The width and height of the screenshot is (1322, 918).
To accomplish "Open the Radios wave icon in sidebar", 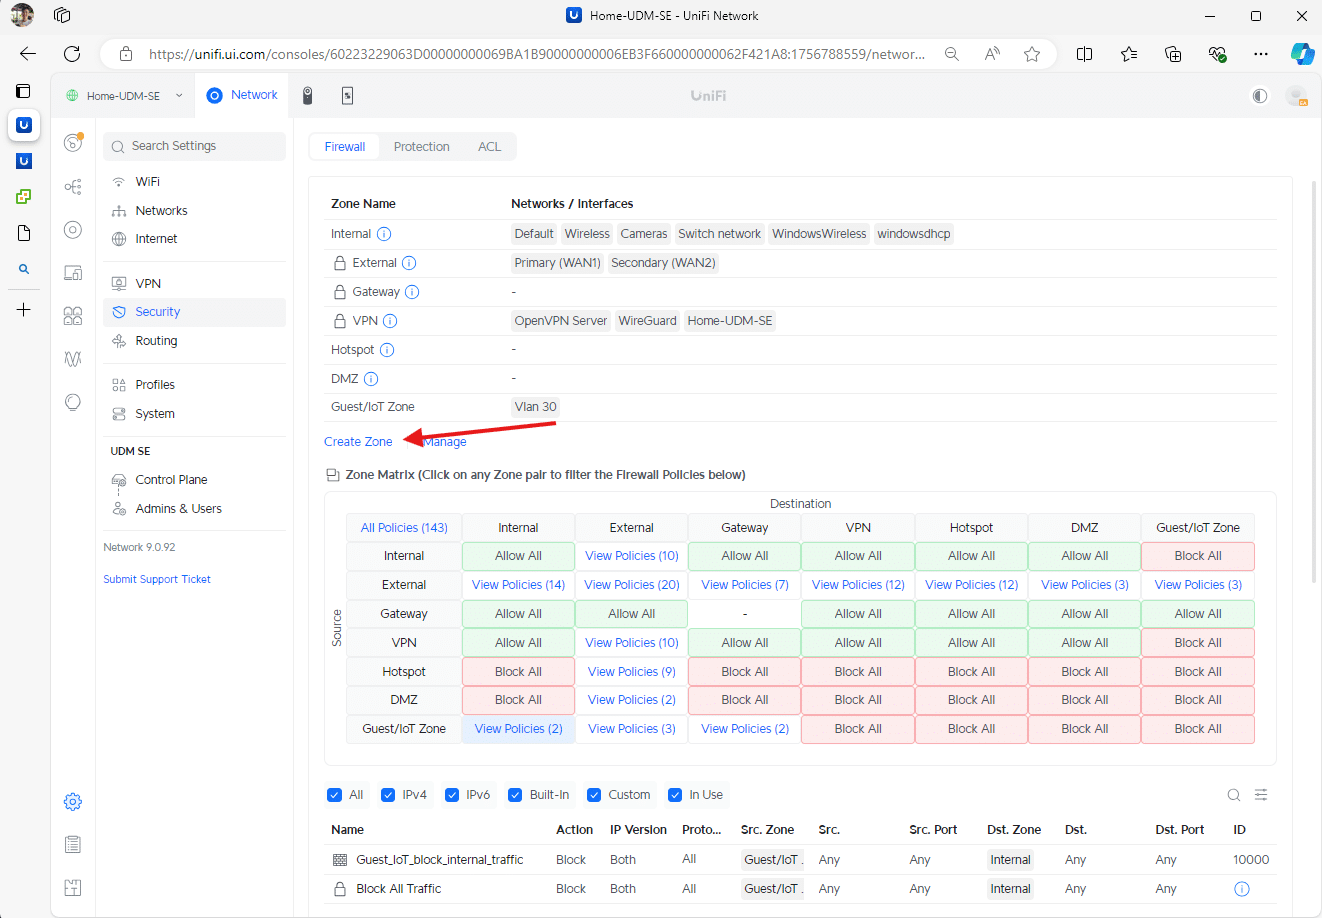I will pyautogui.click(x=73, y=359).
